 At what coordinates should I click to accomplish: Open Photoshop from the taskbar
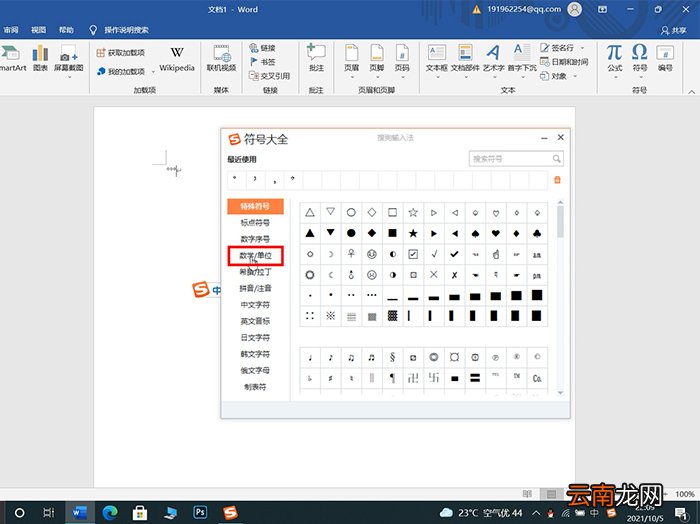[200, 512]
